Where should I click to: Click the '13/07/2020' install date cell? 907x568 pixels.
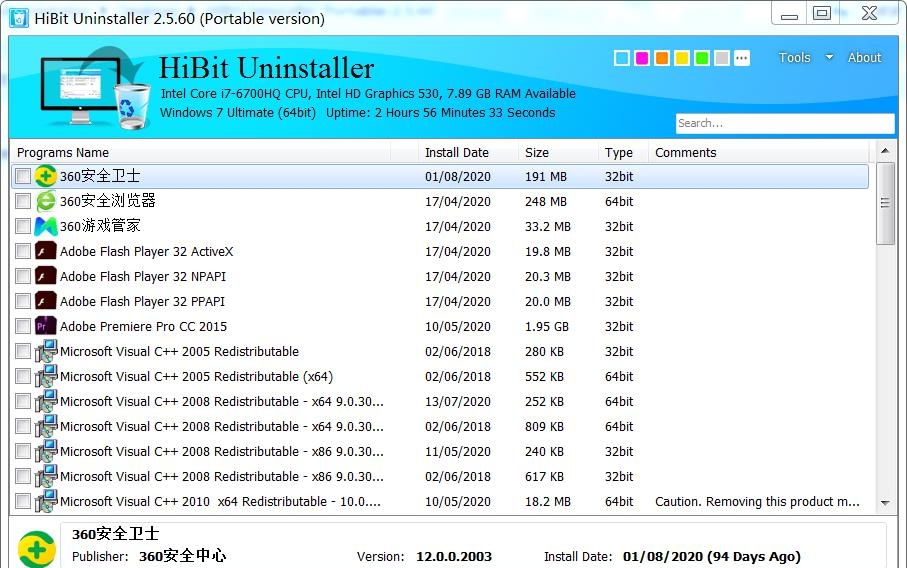point(458,401)
